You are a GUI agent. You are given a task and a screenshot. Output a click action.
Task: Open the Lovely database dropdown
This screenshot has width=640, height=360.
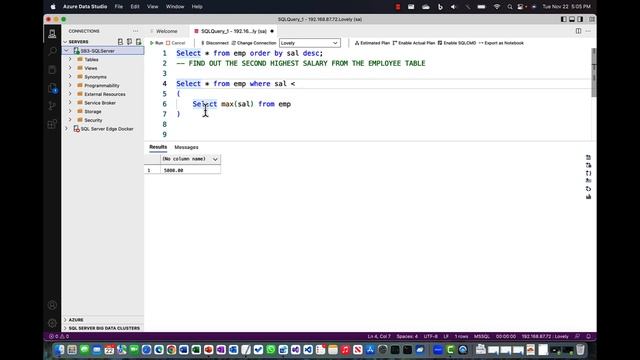310,43
